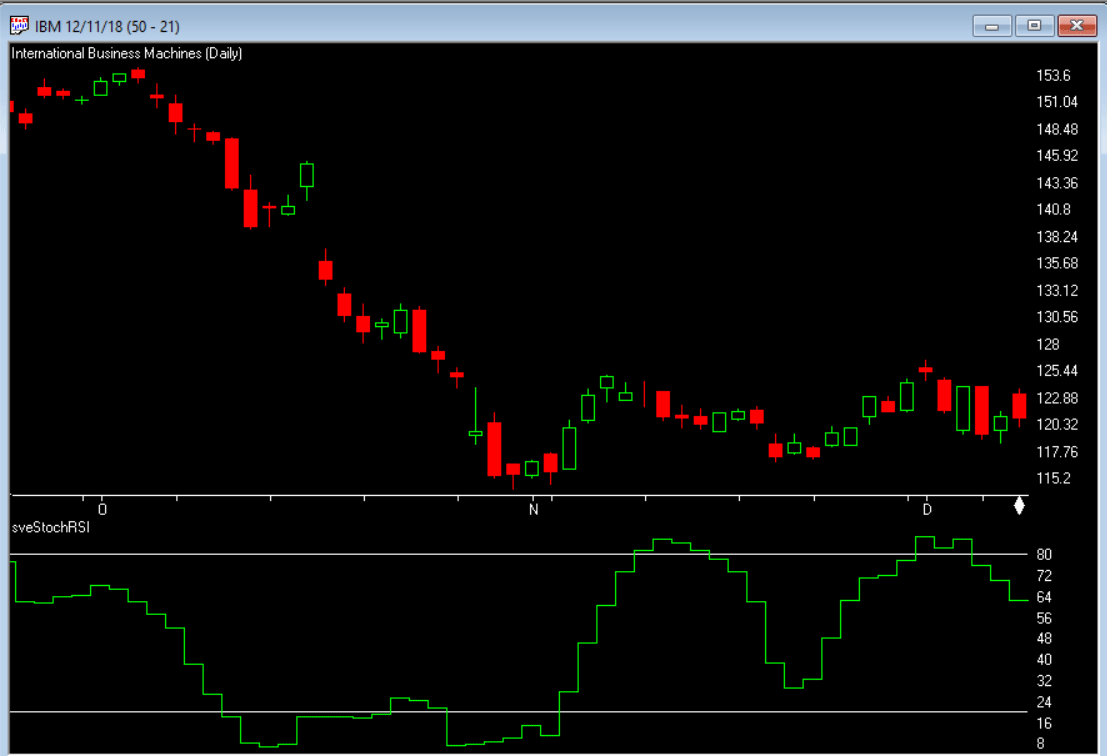
Task: Click the 151.04 price axis label
Action: [x=1057, y=102]
